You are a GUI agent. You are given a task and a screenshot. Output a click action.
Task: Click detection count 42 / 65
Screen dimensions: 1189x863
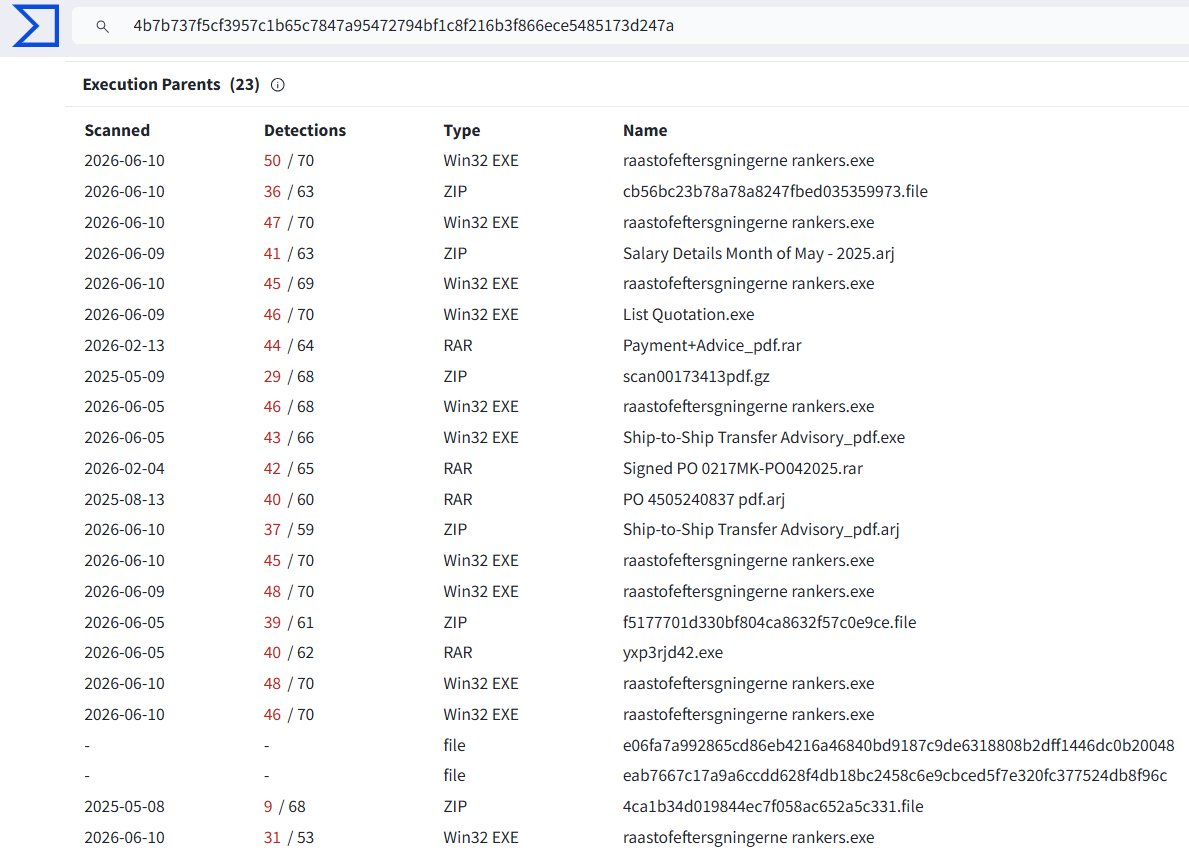[289, 469]
